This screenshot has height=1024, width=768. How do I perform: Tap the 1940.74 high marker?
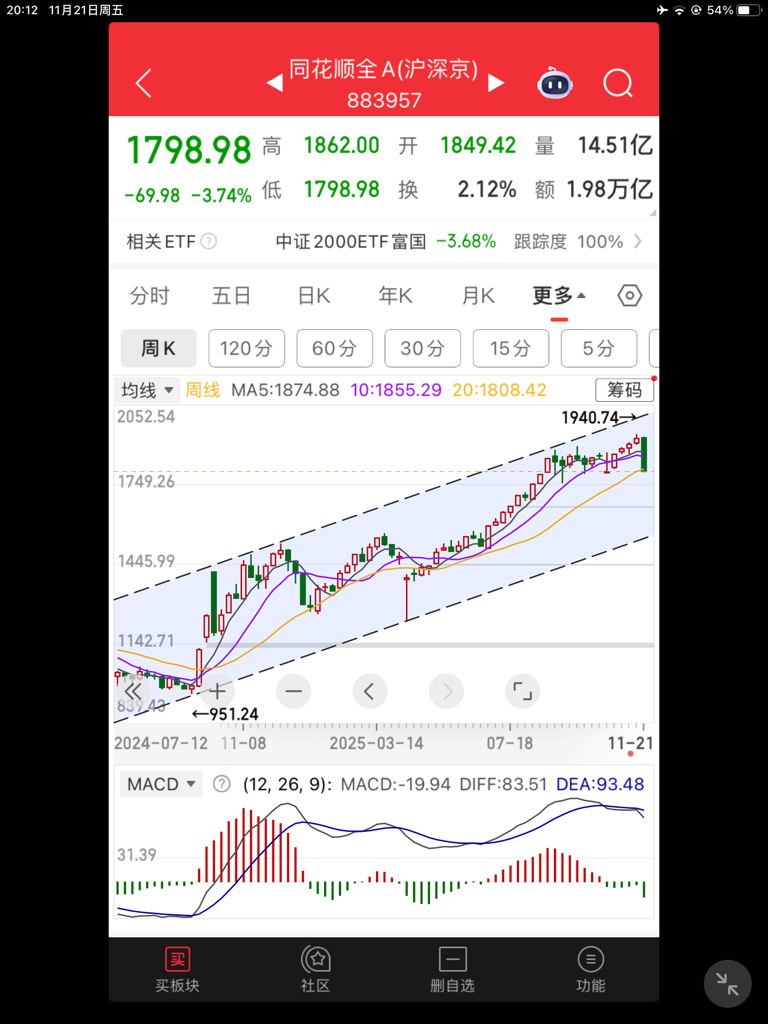600,417
